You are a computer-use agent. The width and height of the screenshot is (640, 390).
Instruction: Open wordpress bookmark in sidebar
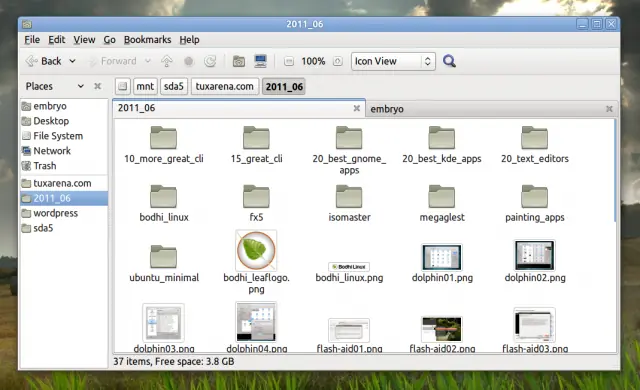pyautogui.click(x=64, y=213)
